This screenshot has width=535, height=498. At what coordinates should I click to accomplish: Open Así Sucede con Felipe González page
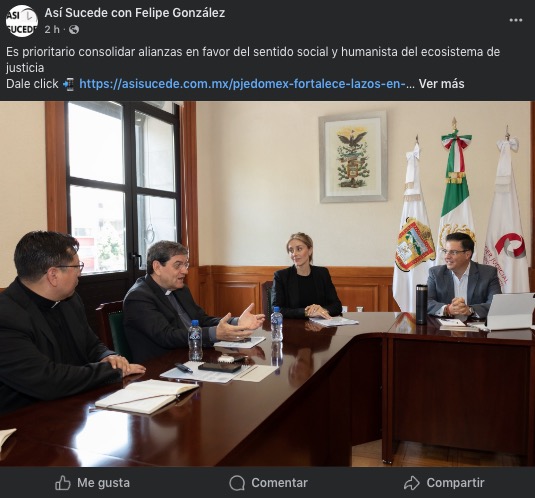(x=135, y=13)
